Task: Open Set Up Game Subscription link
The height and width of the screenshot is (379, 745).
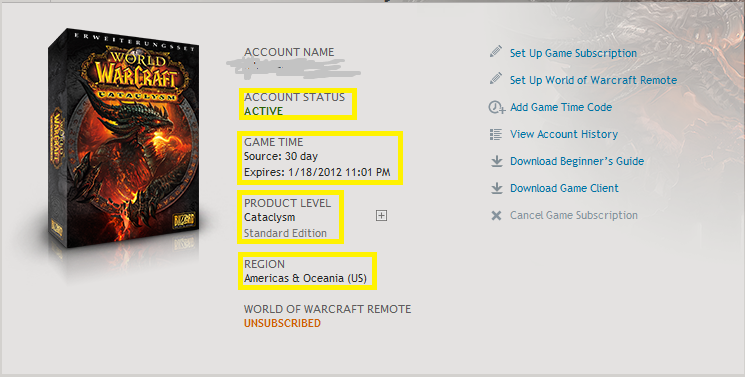Action: click(x=573, y=53)
